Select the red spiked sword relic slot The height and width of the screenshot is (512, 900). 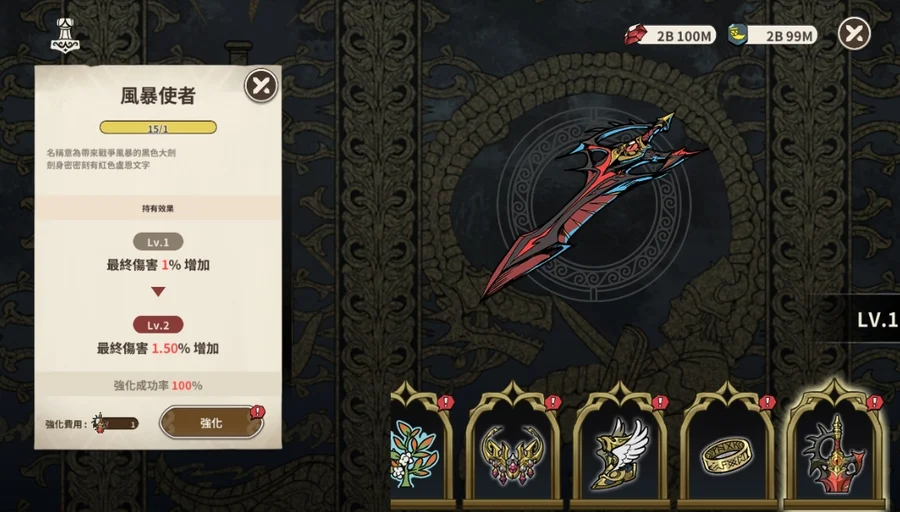click(835, 448)
